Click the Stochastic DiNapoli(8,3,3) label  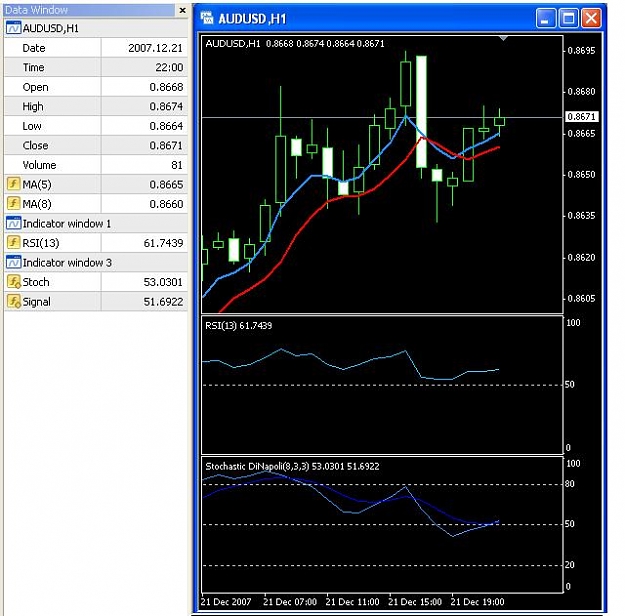[292, 466]
